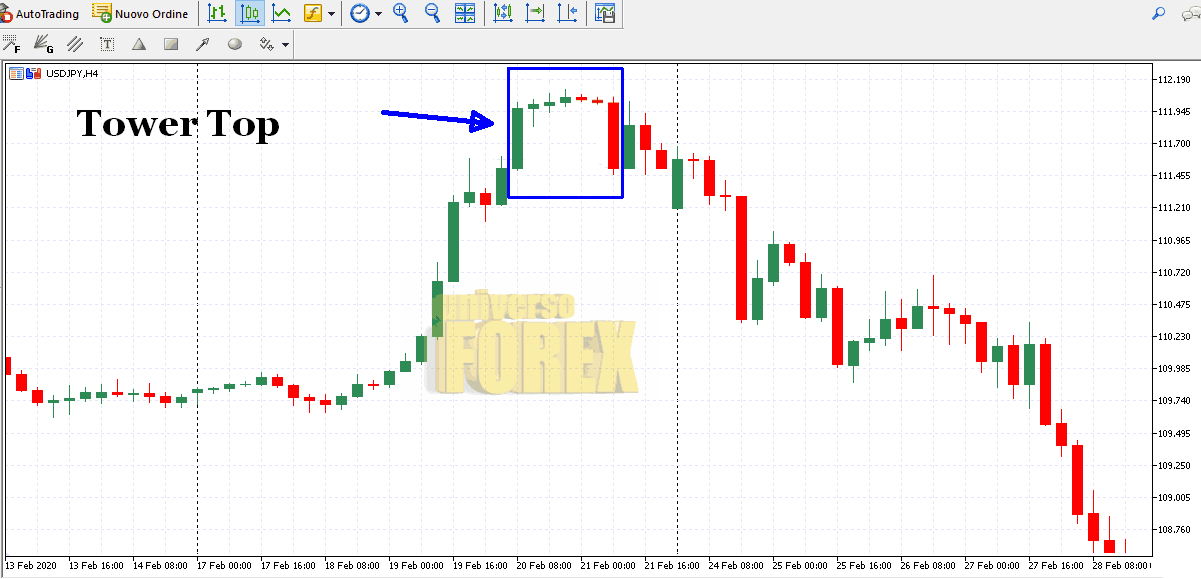Image resolution: width=1201 pixels, height=579 pixels.
Task: Click the Nuovo Ordine button
Action: coord(140,14)
